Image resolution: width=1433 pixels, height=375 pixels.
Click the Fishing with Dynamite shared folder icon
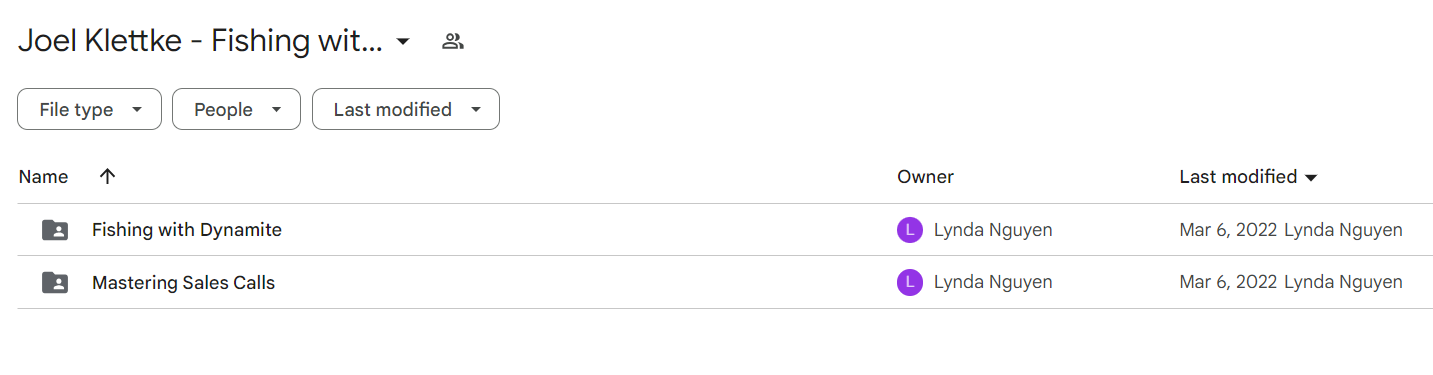tap(55, 230)
